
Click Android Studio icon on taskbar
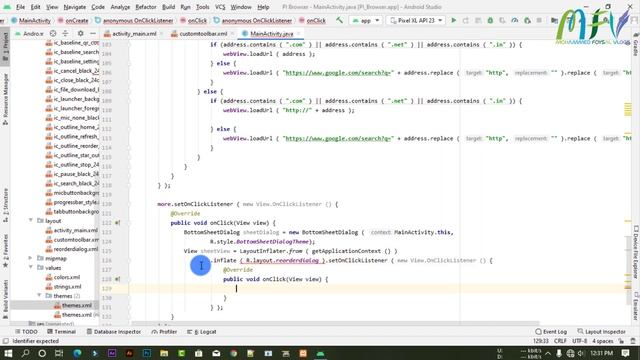click(320, 353)
